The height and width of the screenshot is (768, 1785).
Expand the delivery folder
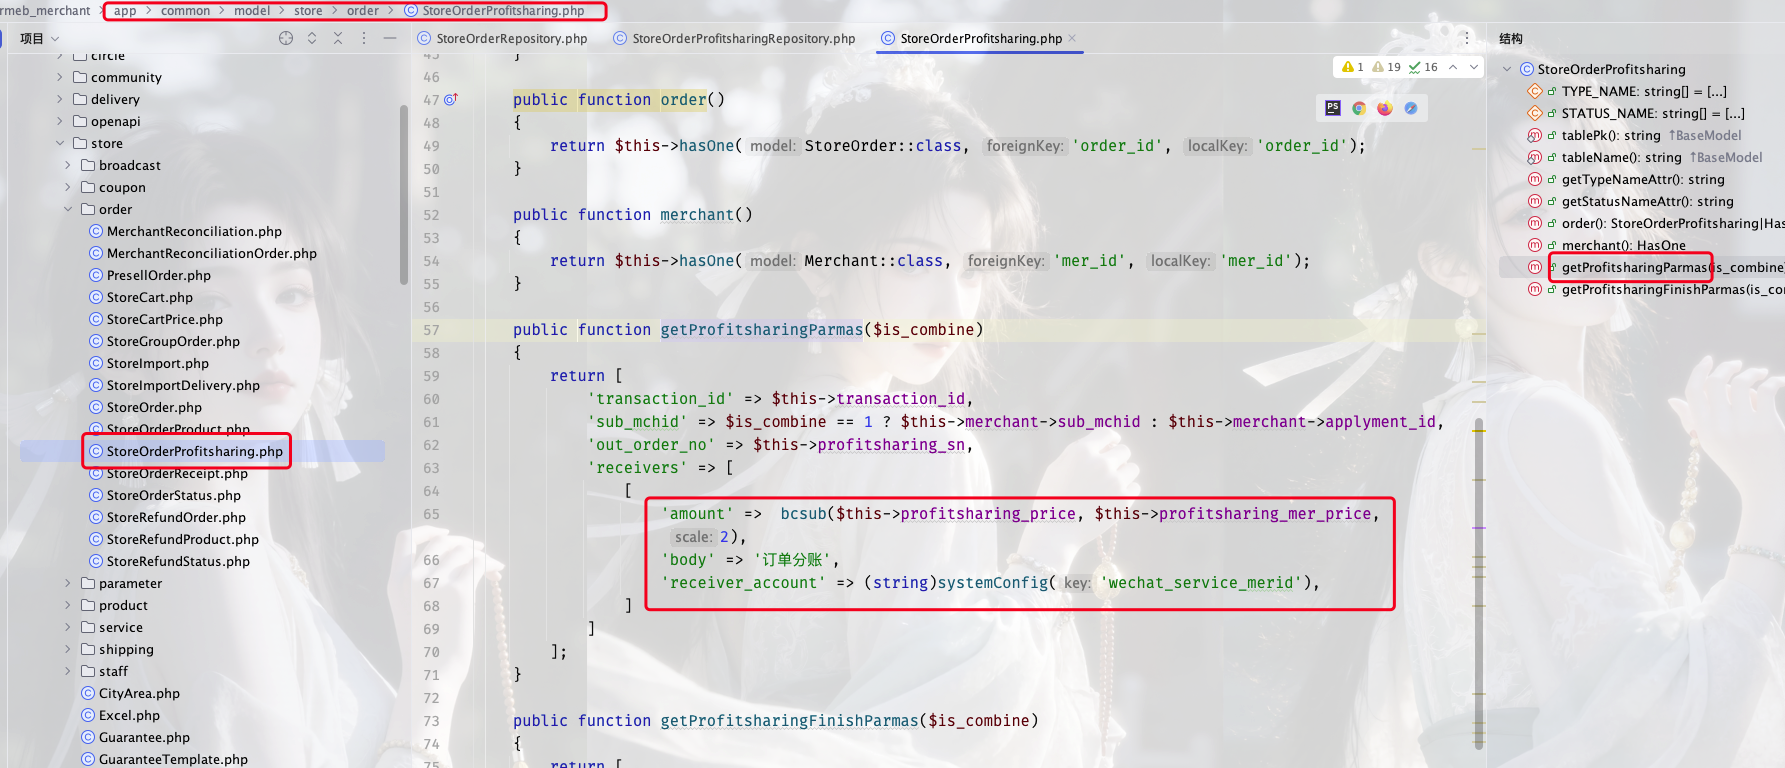click(60, 99)
